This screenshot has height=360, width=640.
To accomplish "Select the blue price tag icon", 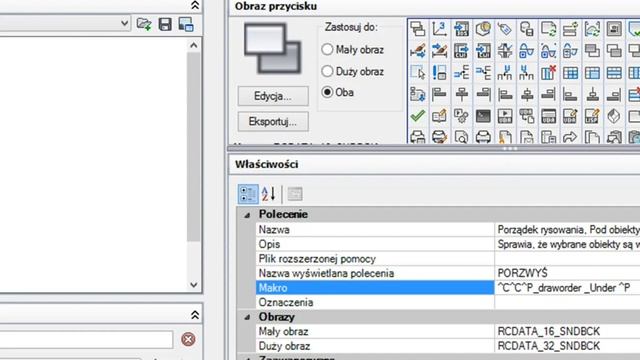I will click(x=505, y=29).
